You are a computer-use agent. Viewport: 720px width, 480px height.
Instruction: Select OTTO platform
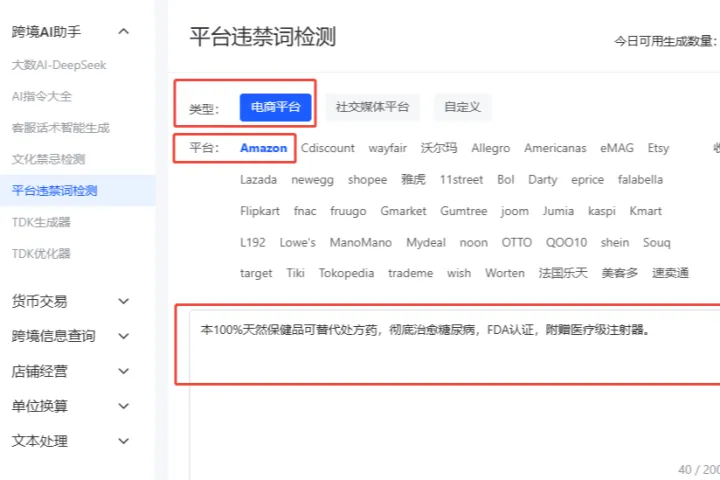coord(517,242)
